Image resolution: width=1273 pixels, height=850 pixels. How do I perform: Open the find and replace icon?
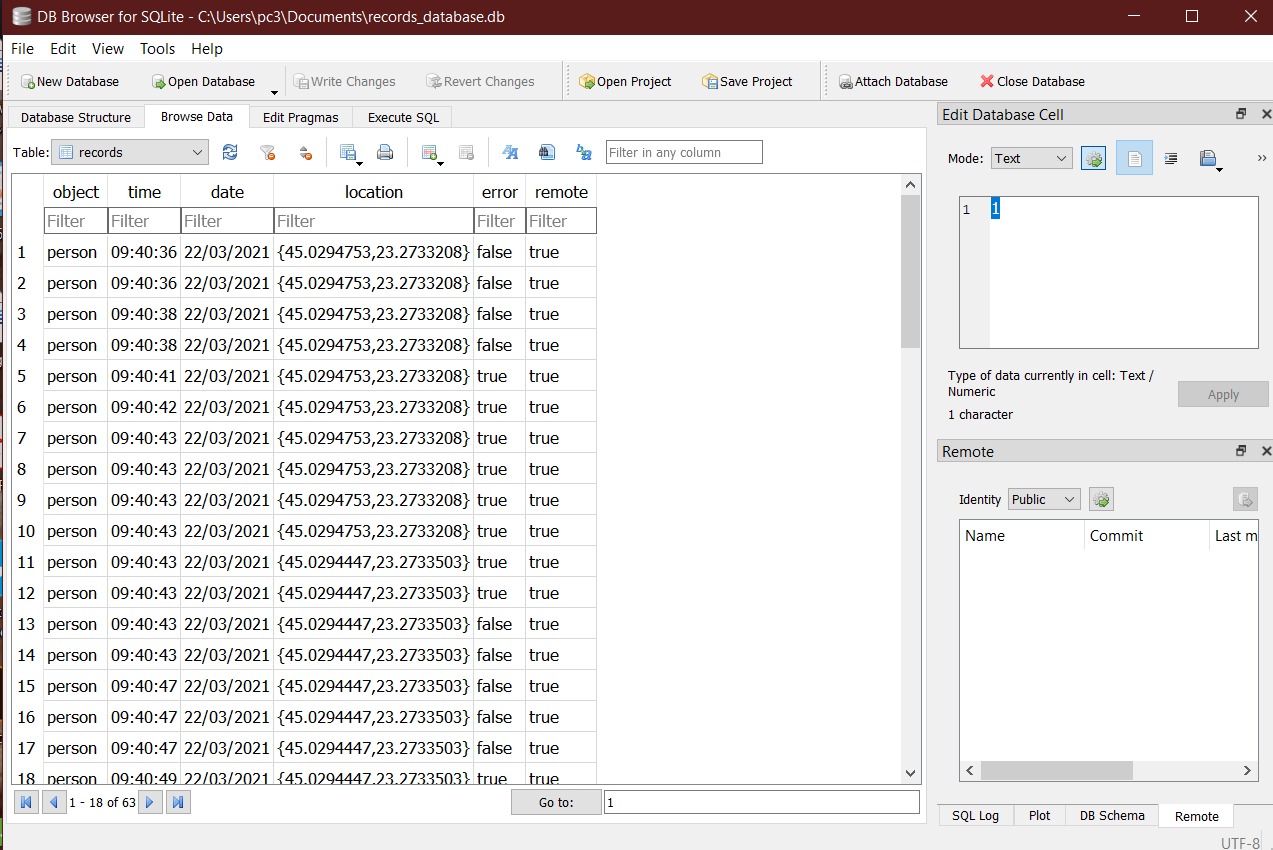584,152
